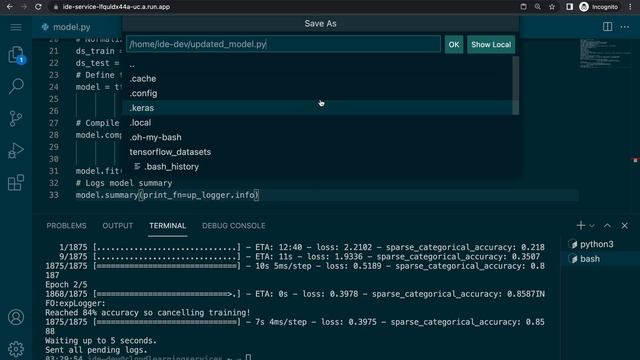Focus the Save As file path field

(283, 44)
